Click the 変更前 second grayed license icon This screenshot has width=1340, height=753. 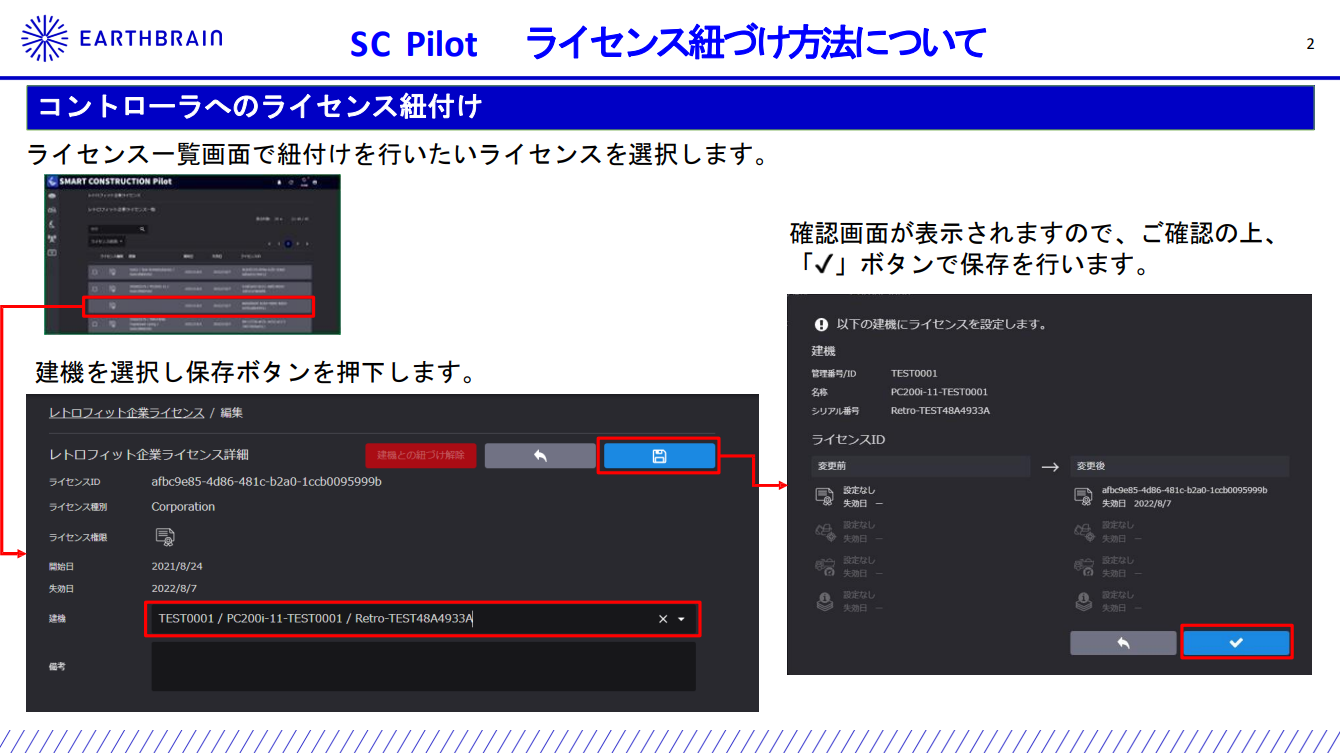[824, 531]
